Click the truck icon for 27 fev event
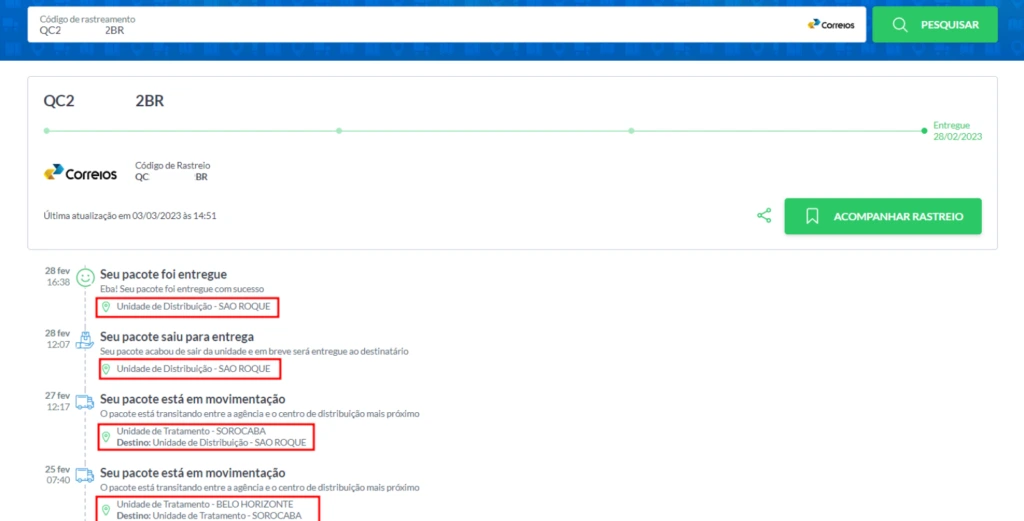Viewport: 1024px width, 521px height. (x=84, y=402)
